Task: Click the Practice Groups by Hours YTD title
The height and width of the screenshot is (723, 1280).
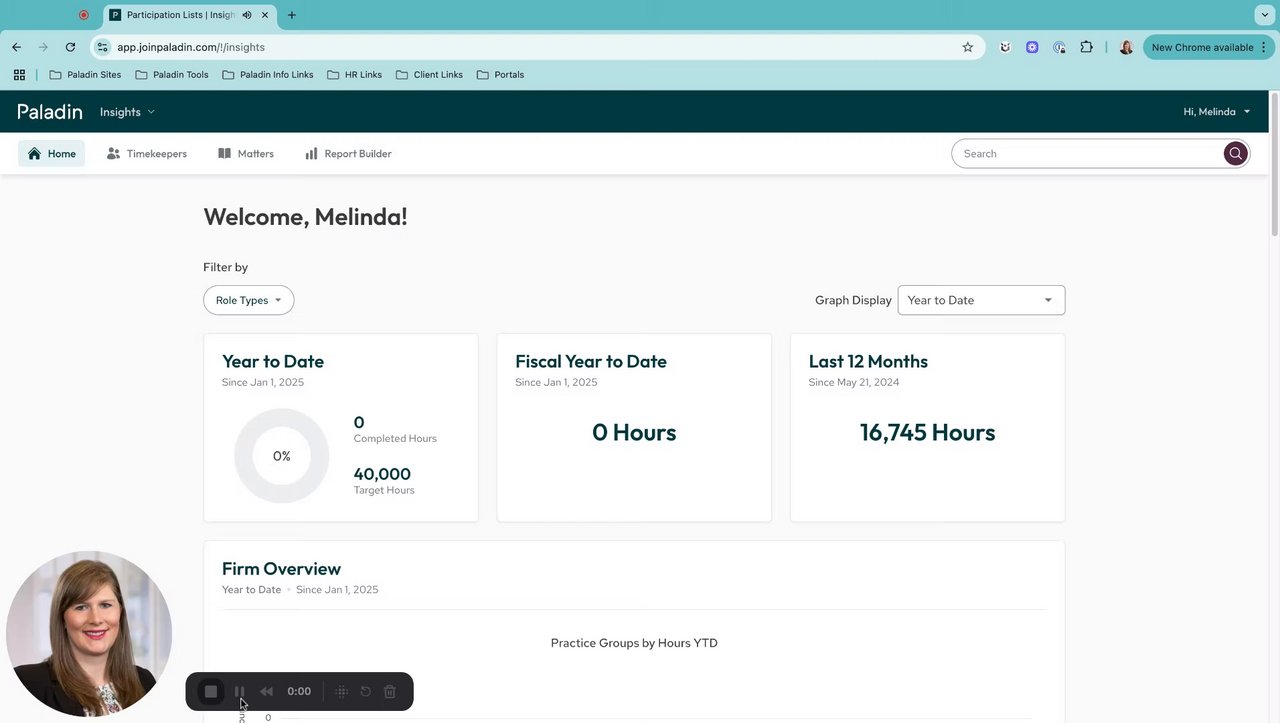Action: click(634, 643)
